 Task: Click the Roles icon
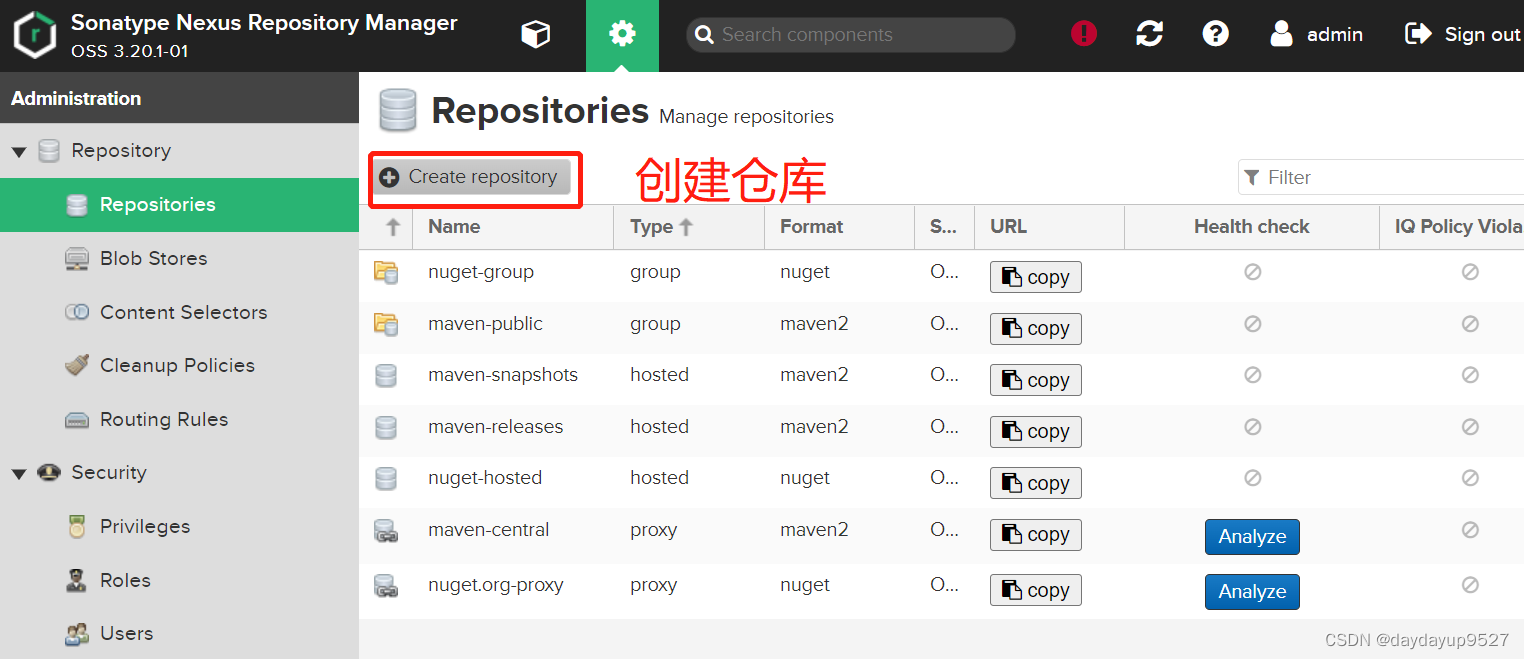[77, 580]
